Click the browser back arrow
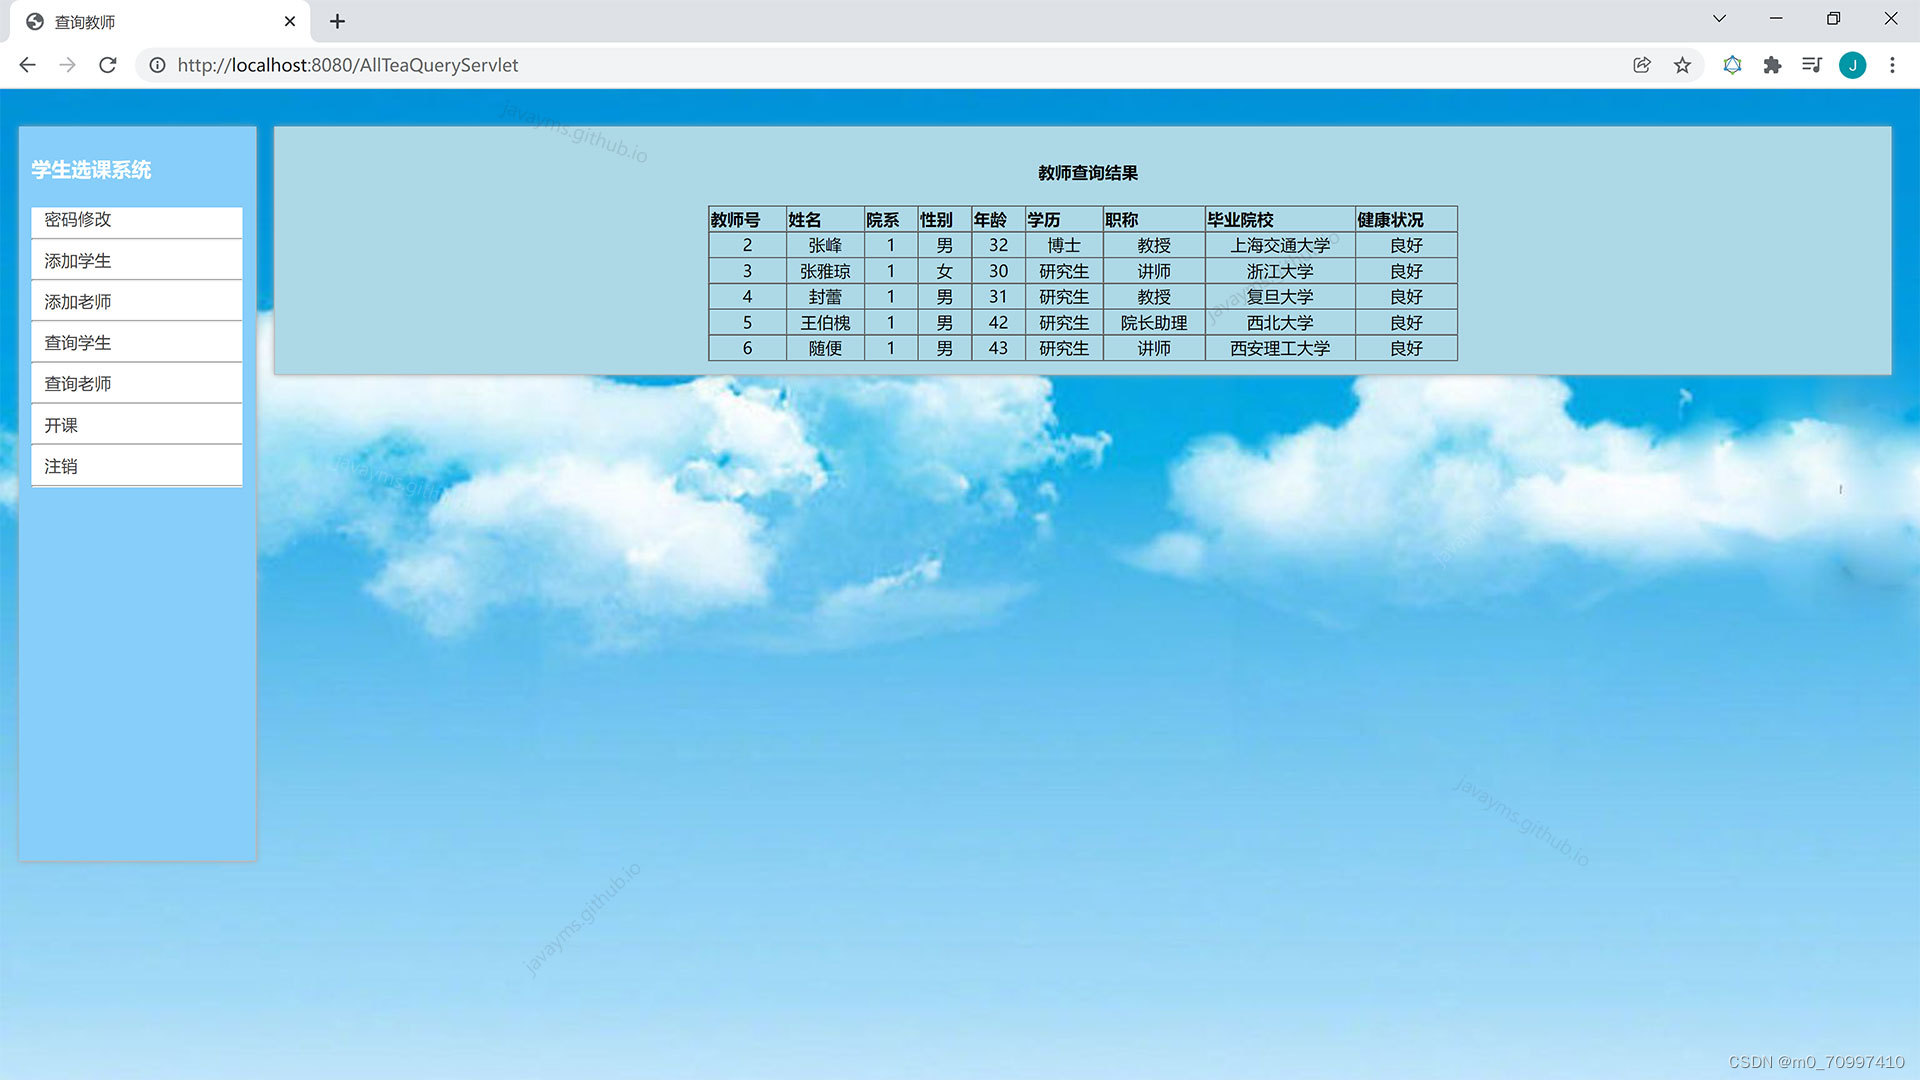 tap(27, 65)
